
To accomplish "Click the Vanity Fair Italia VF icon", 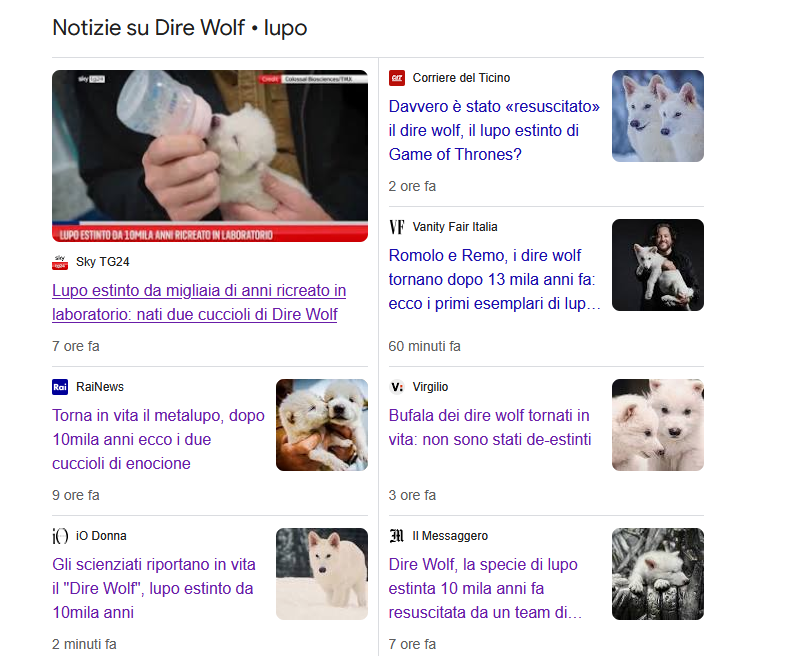I will pos(397,227).
